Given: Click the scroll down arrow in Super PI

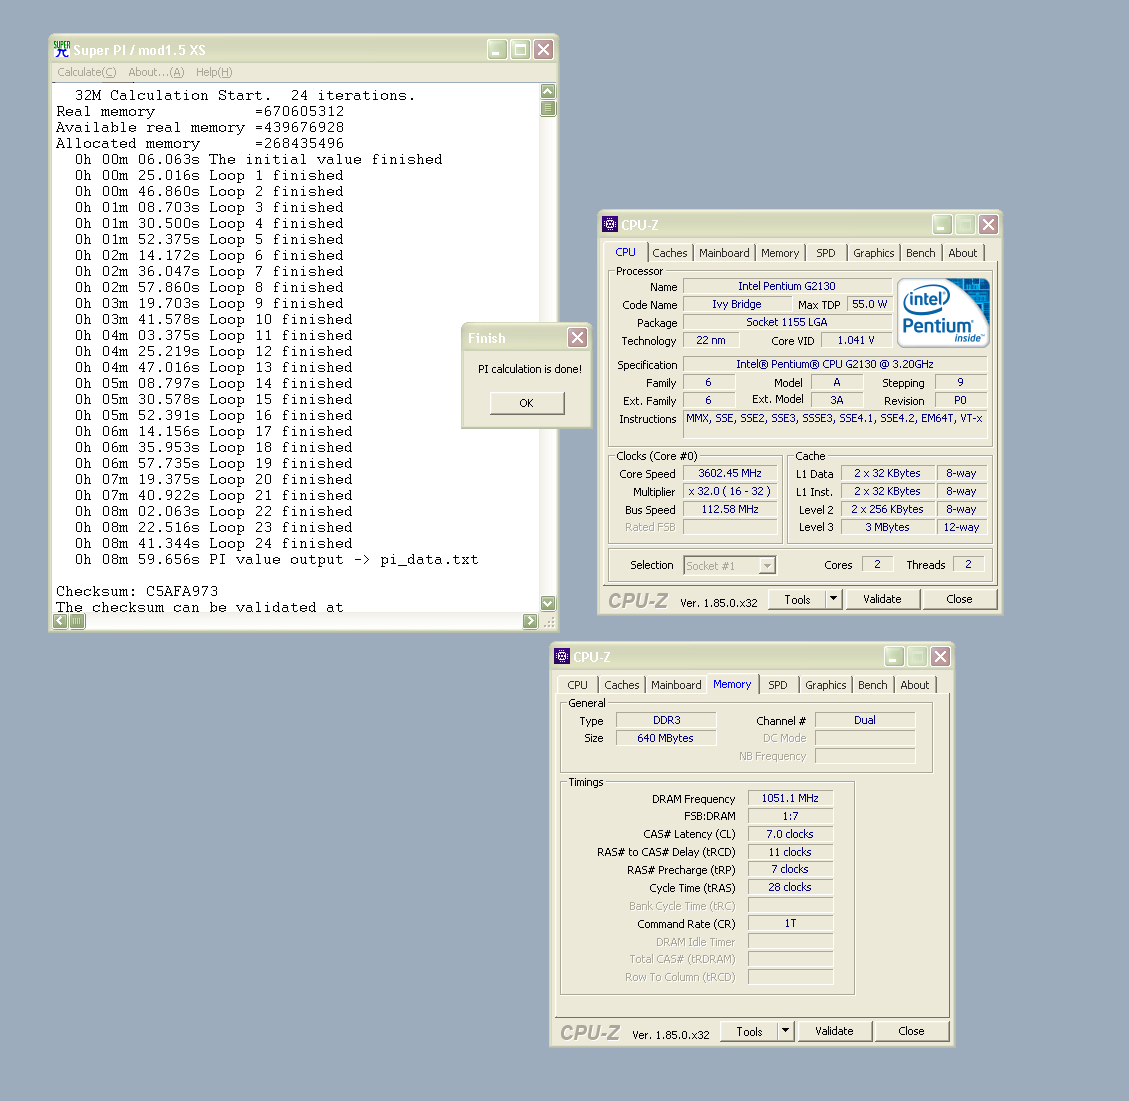Looking at the screenshot, I should pyautogui.click(x=548, y=603).
